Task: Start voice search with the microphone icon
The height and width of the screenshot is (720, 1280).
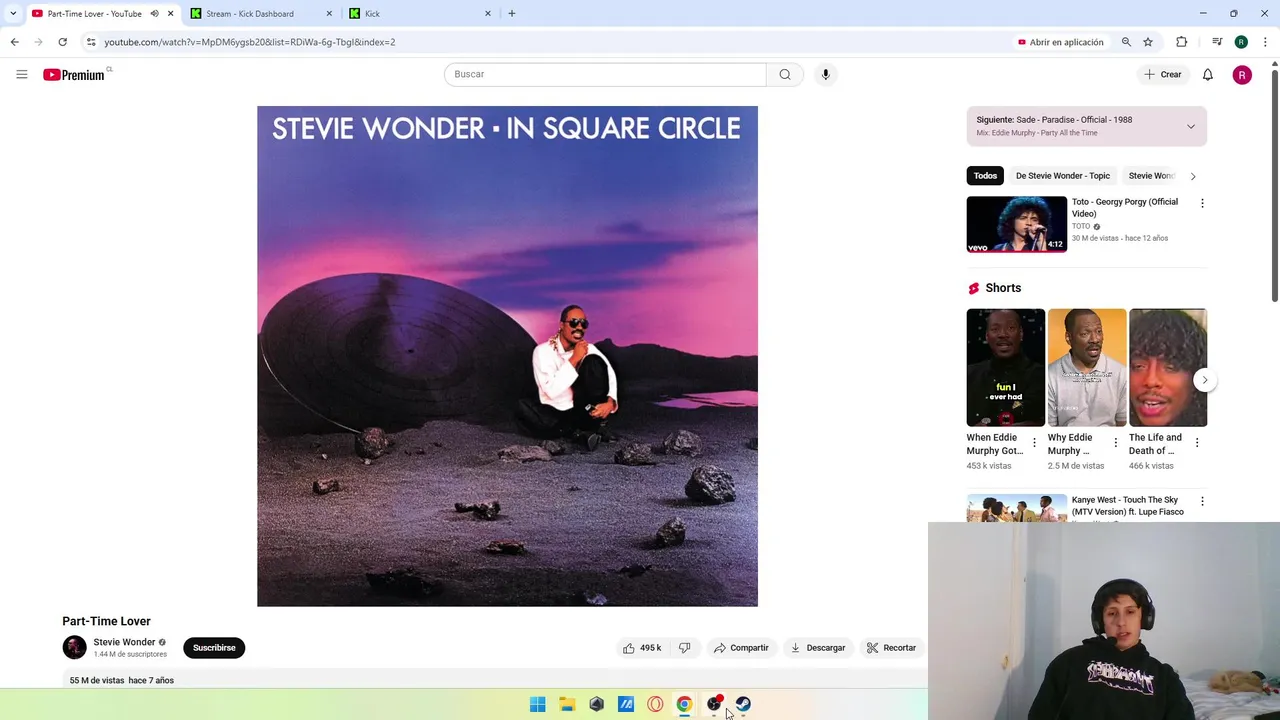Action: coord(825,74)
